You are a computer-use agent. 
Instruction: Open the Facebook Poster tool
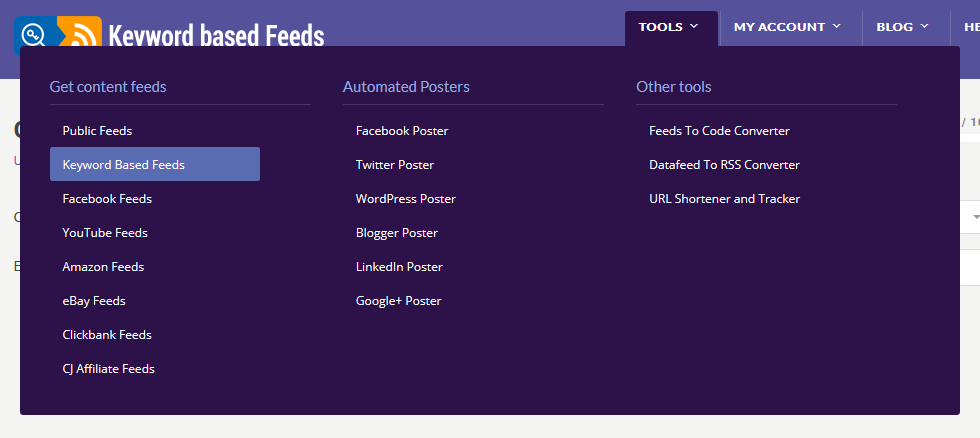(x=402, y=131)
